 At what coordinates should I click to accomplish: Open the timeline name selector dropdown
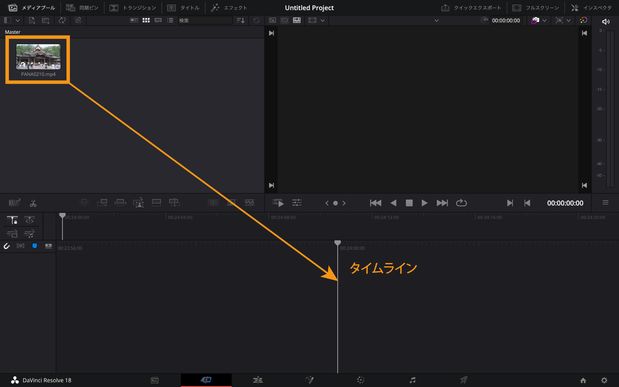[x=436, y=20]
